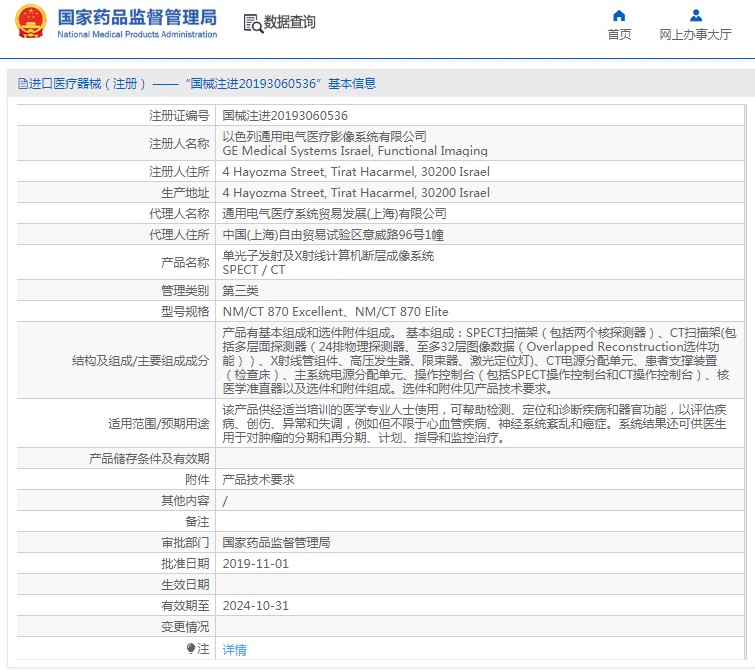755x670 pixels.
Task: Click the agent name 通用电气医疗系统贸易发展(上海)有限公司
Action: point(333,213)
